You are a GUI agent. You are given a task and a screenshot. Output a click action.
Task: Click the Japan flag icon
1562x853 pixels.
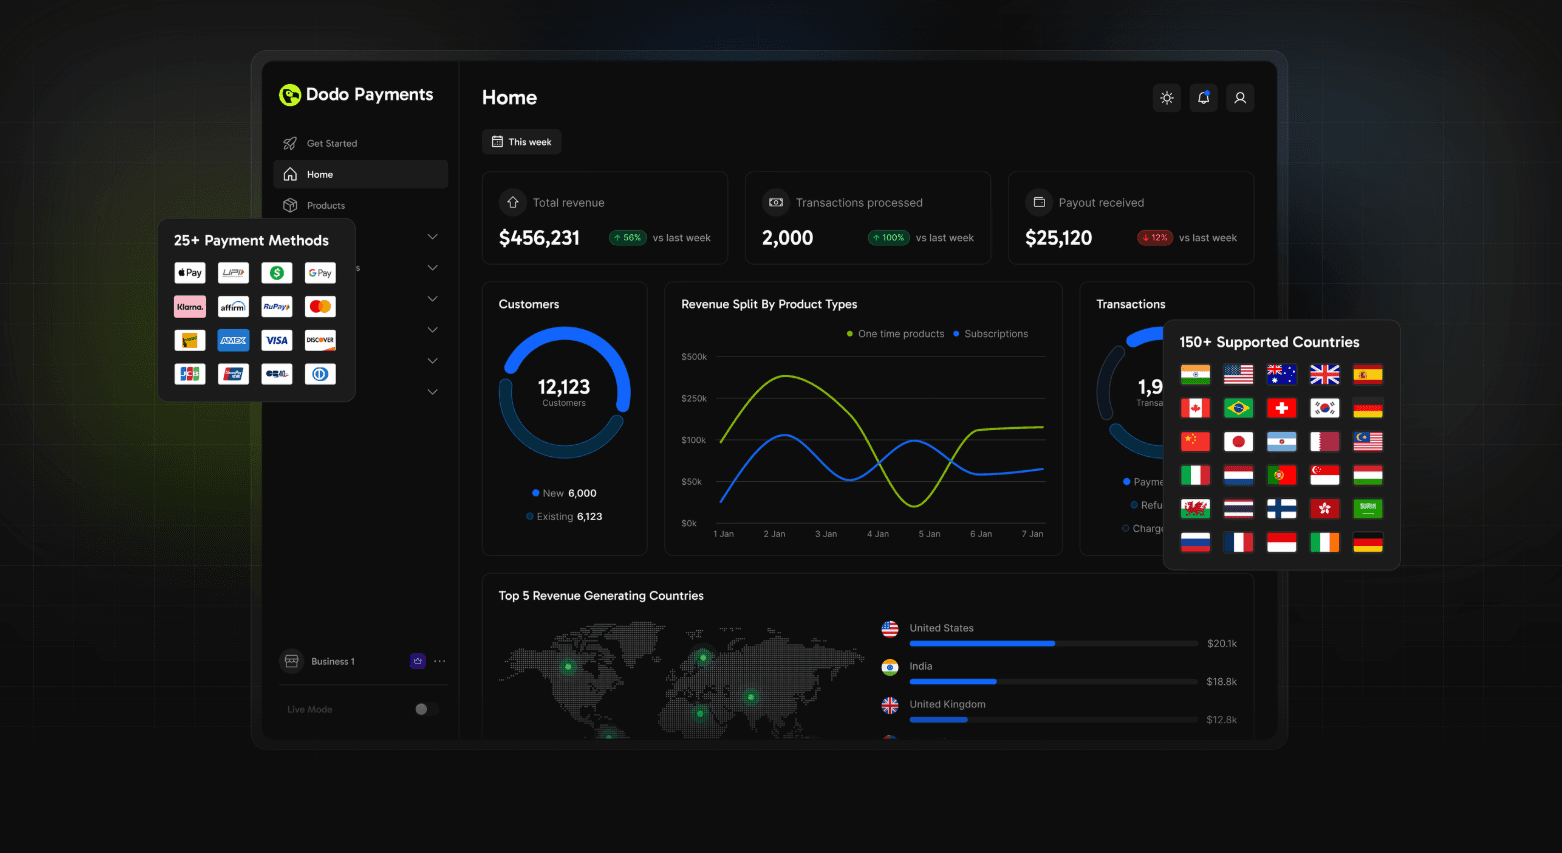(x=1238, y=442)
